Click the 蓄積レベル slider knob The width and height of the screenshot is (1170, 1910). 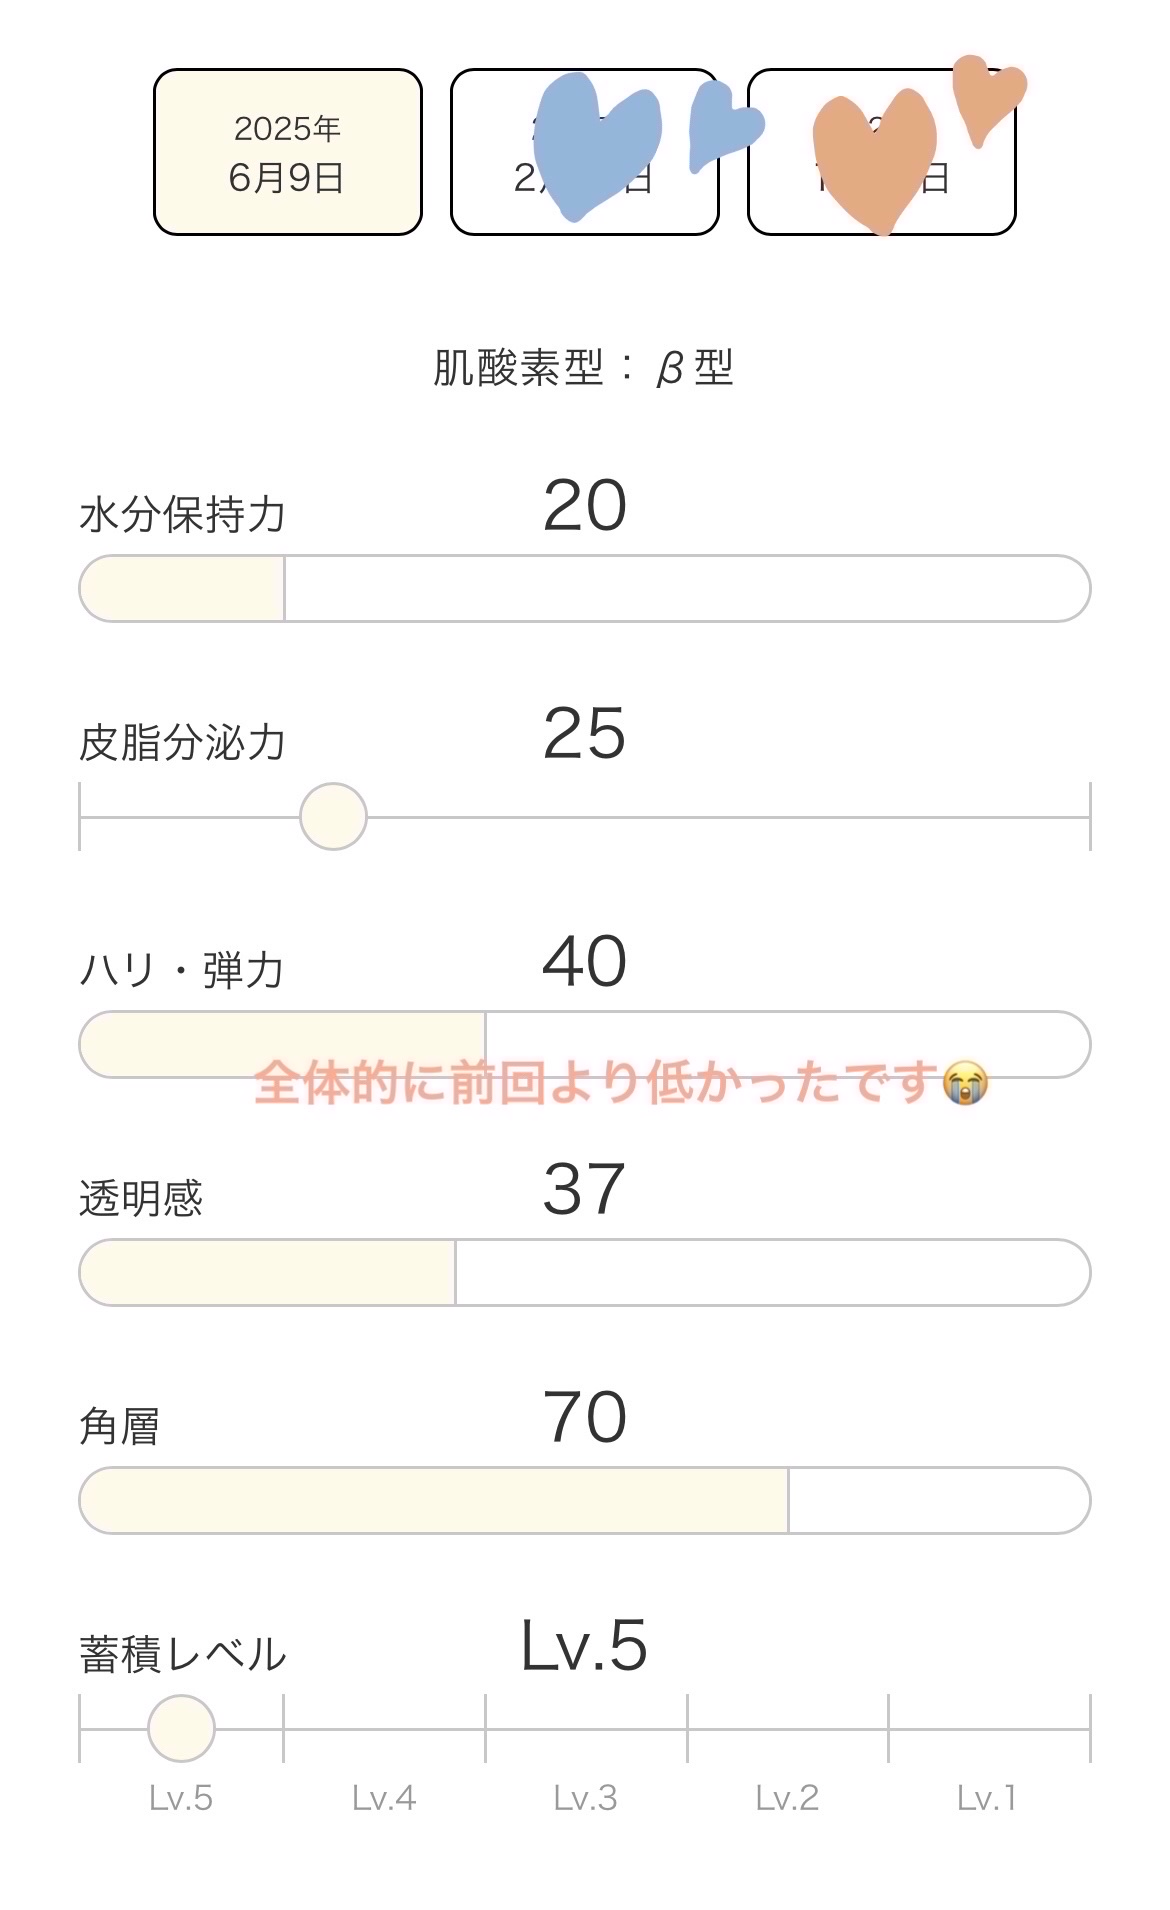[181, 1728]
